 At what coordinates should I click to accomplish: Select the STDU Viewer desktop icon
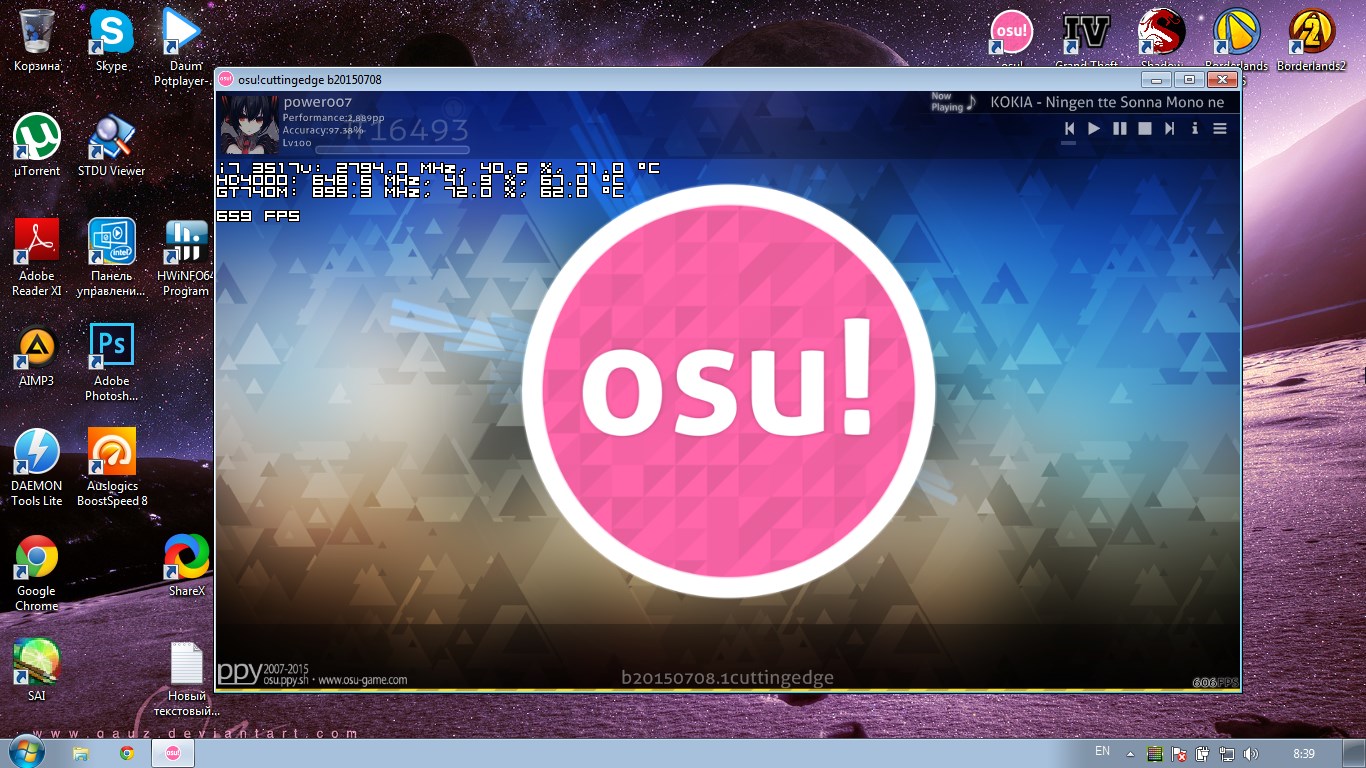coord(111,145)
